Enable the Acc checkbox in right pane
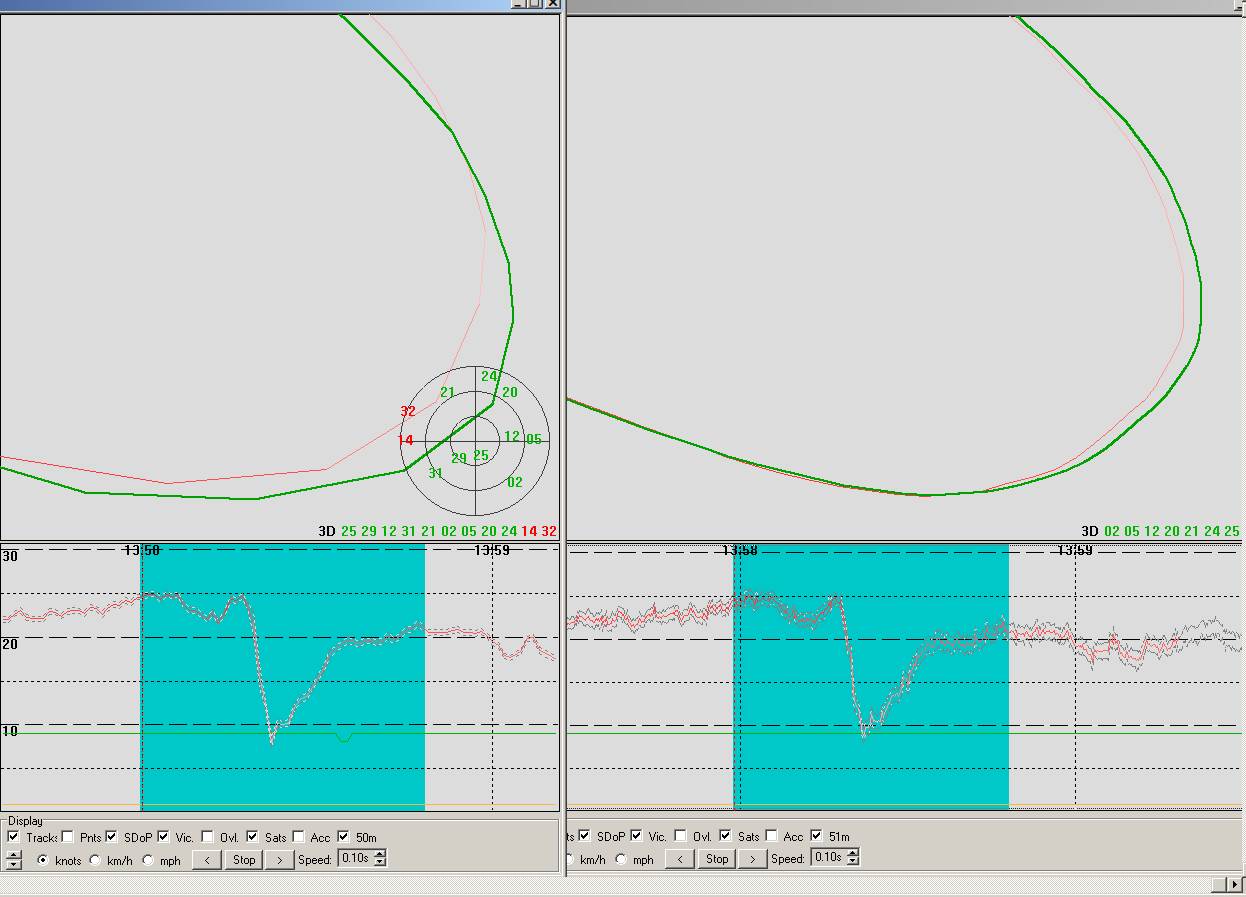This screenshot has height=897, width=1246. [772, 836]
